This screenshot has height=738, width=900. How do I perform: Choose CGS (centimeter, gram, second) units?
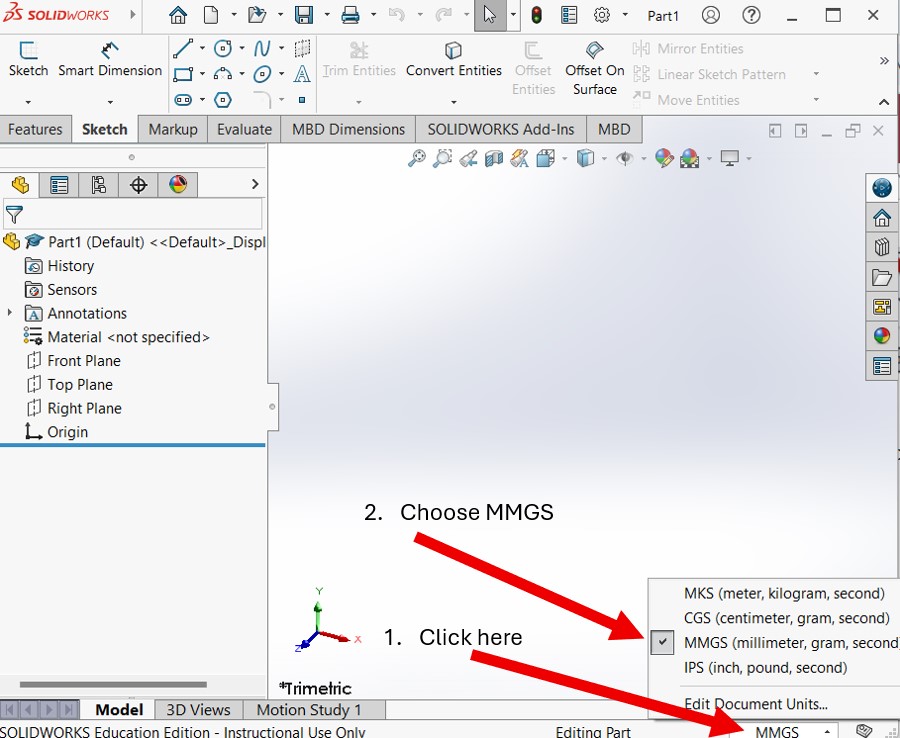786,618
